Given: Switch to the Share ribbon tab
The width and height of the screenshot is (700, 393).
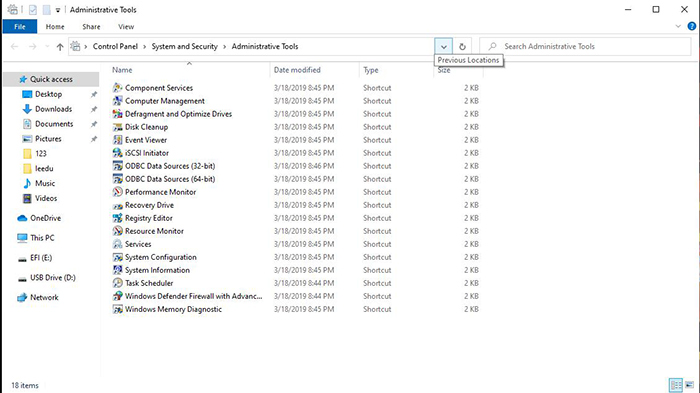Looking at the screenshot, I should pyautogui.click(x=91, y=27).
